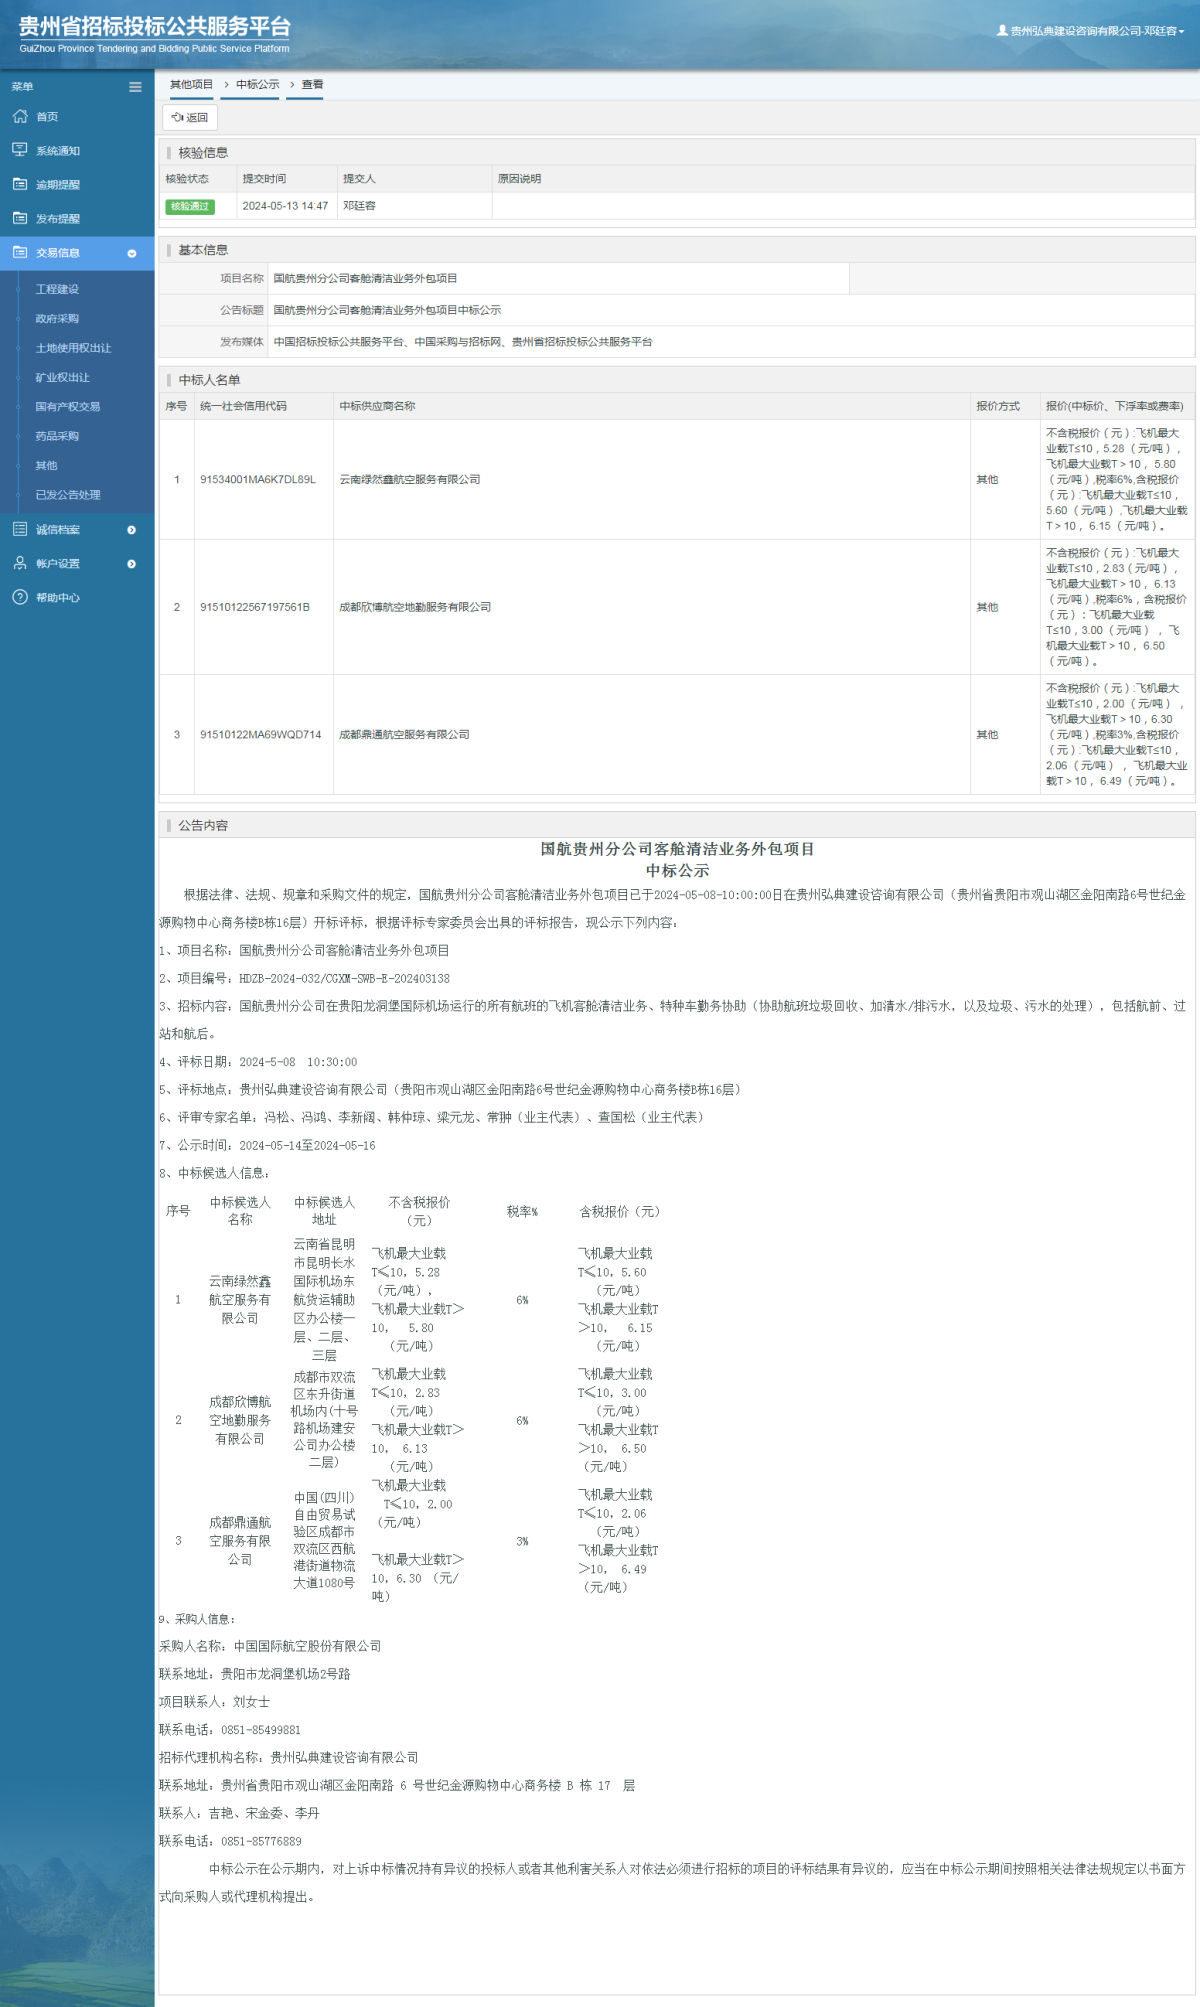Select 土地使用权出让 submenu item
Viewport: 1200px width, 2007px height.
coord(73,348)
